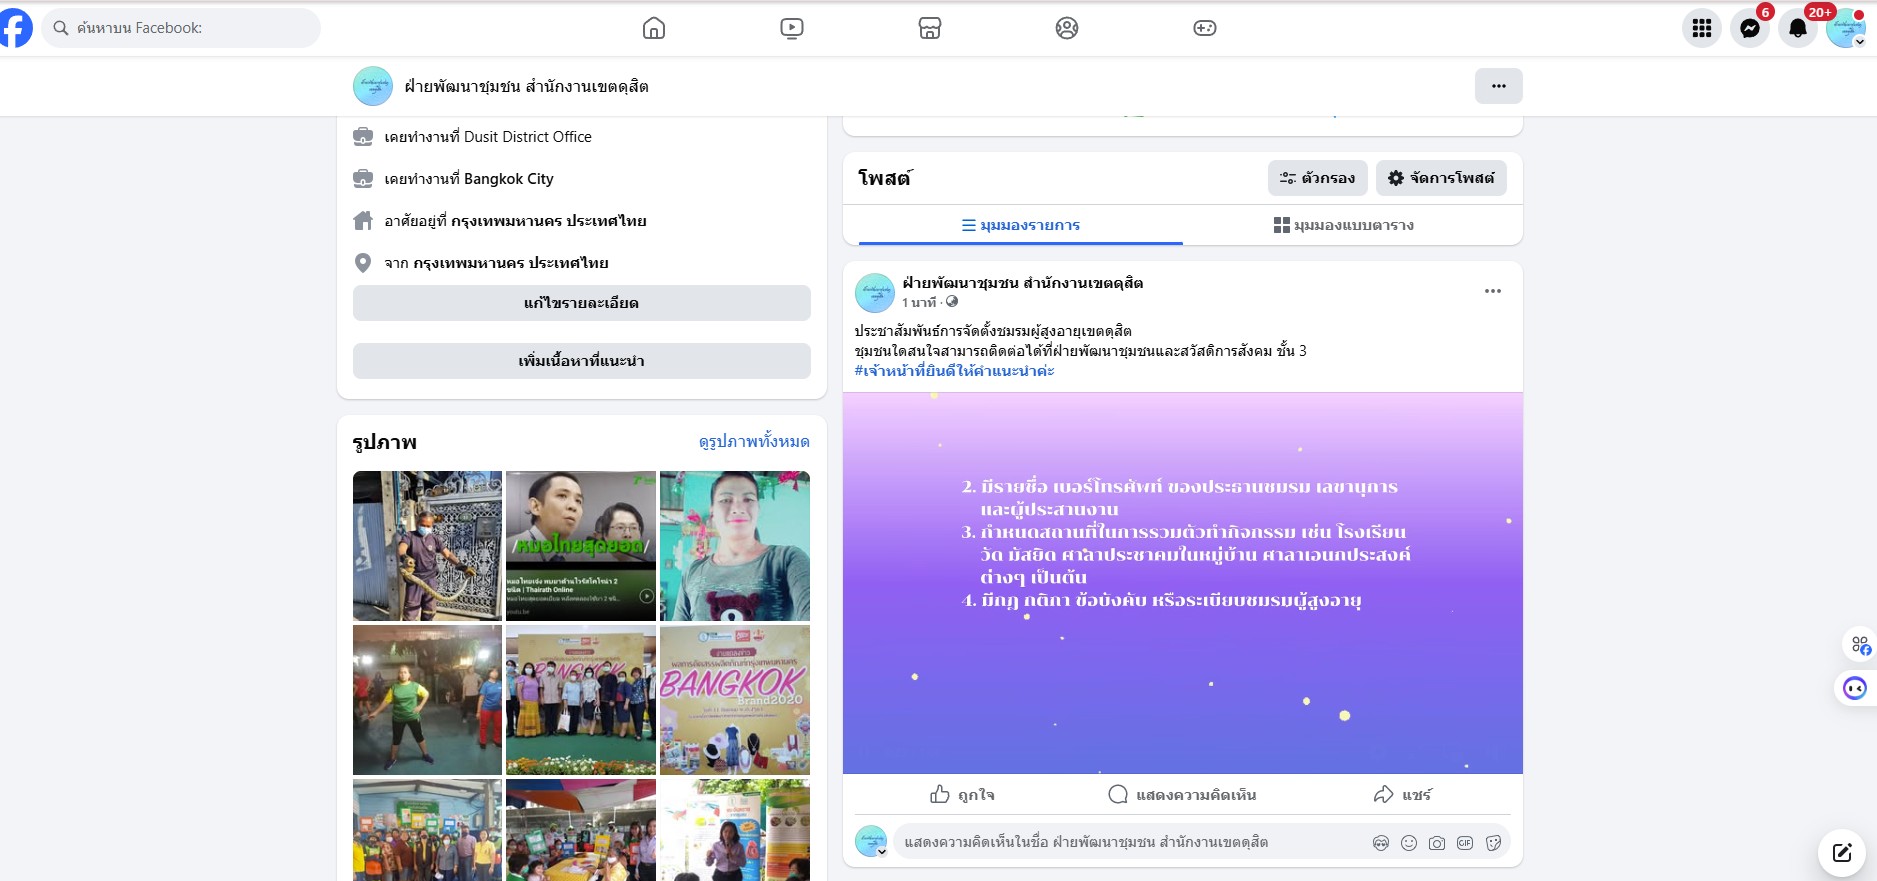Viewport: 1877px width, 881px height.
Task: Click the home icon beside อาศัยอยู่ที่
Action: (x=363, y=221)
